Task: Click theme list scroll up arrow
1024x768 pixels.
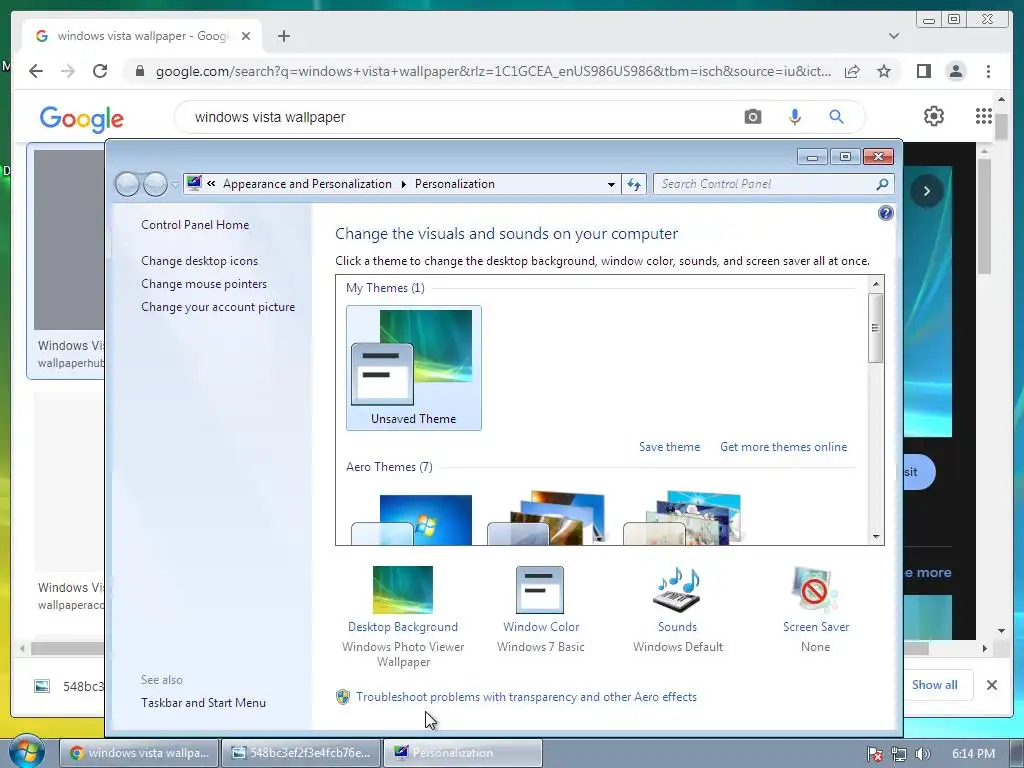Action: coord(876,283)
